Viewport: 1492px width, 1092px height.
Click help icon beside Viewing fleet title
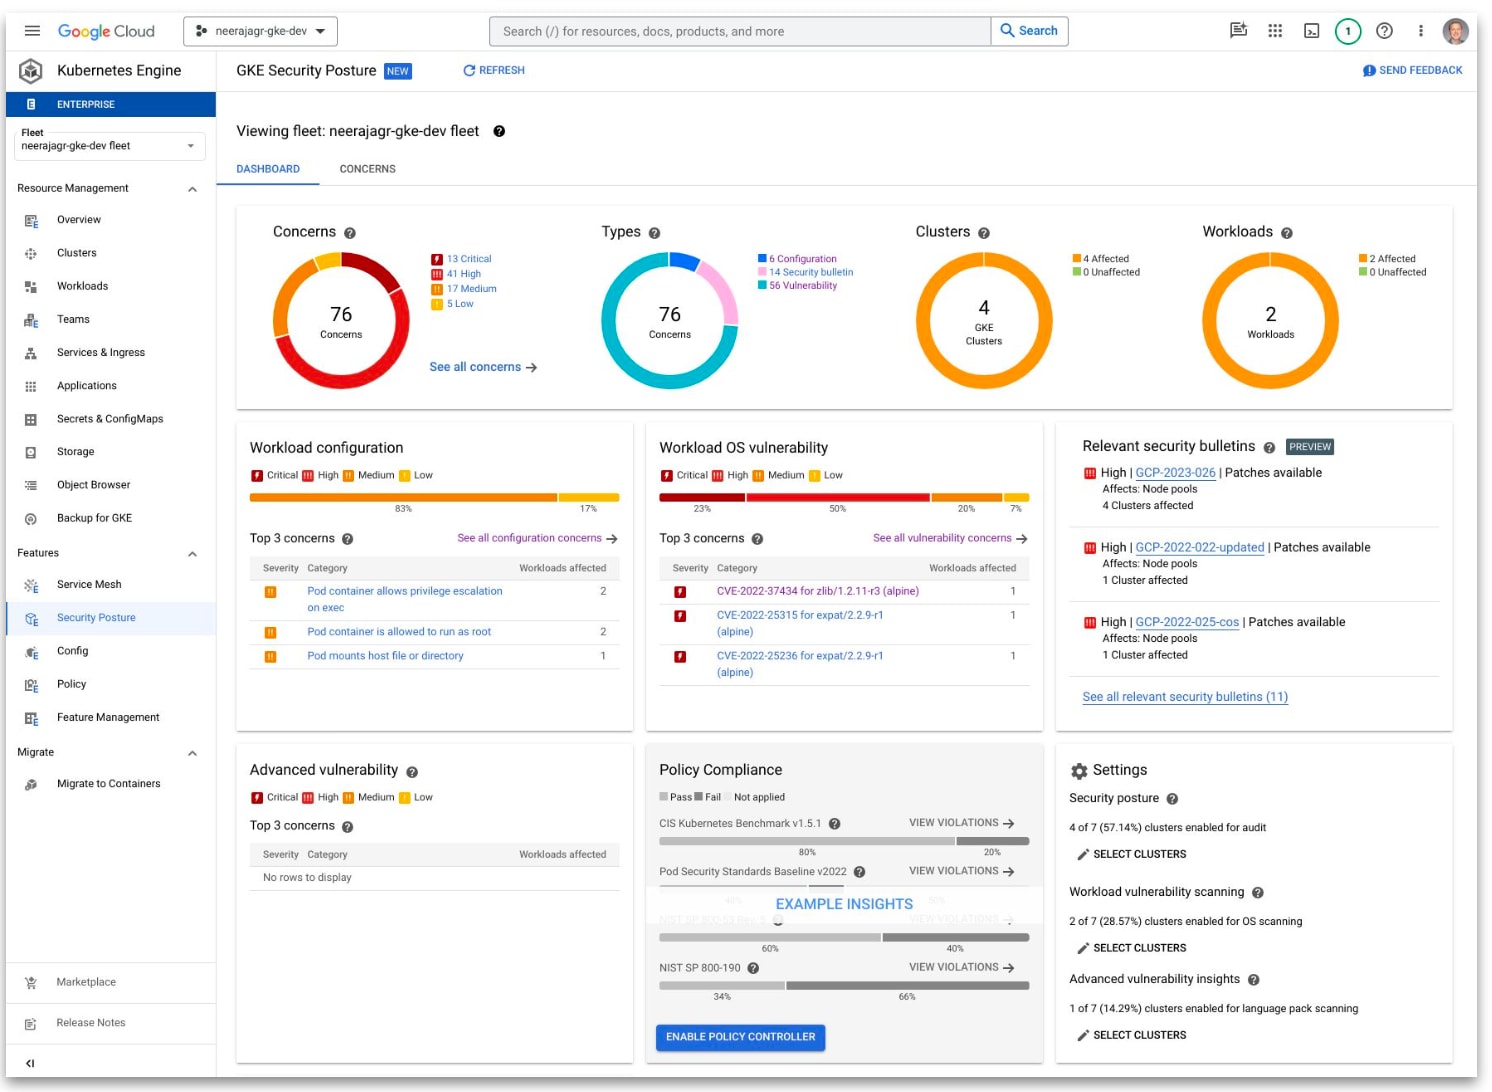click(499, 131)
